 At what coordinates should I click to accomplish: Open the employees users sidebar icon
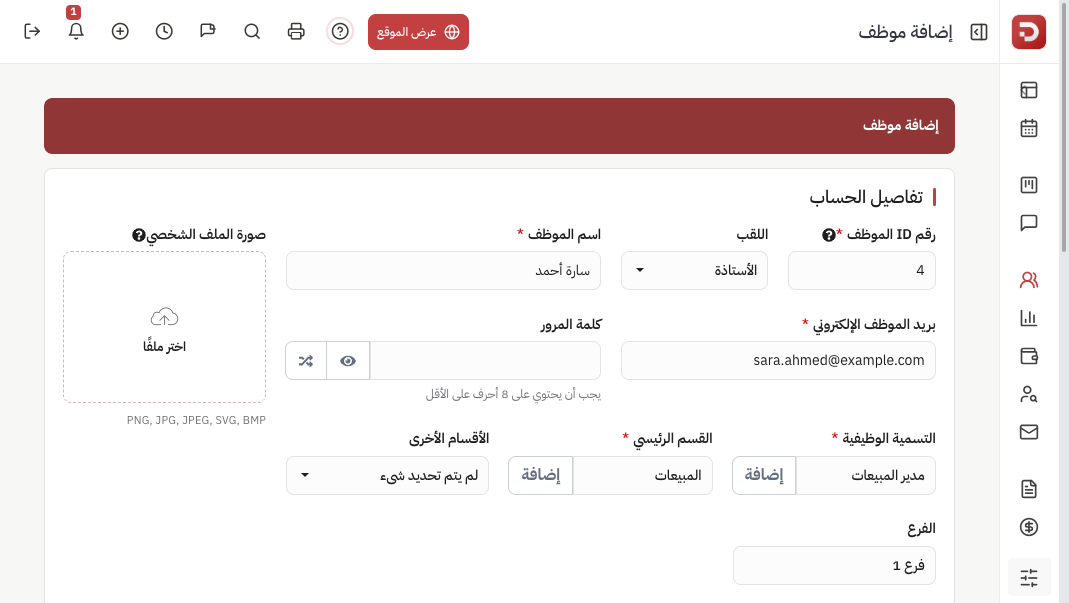point(1029,280)
